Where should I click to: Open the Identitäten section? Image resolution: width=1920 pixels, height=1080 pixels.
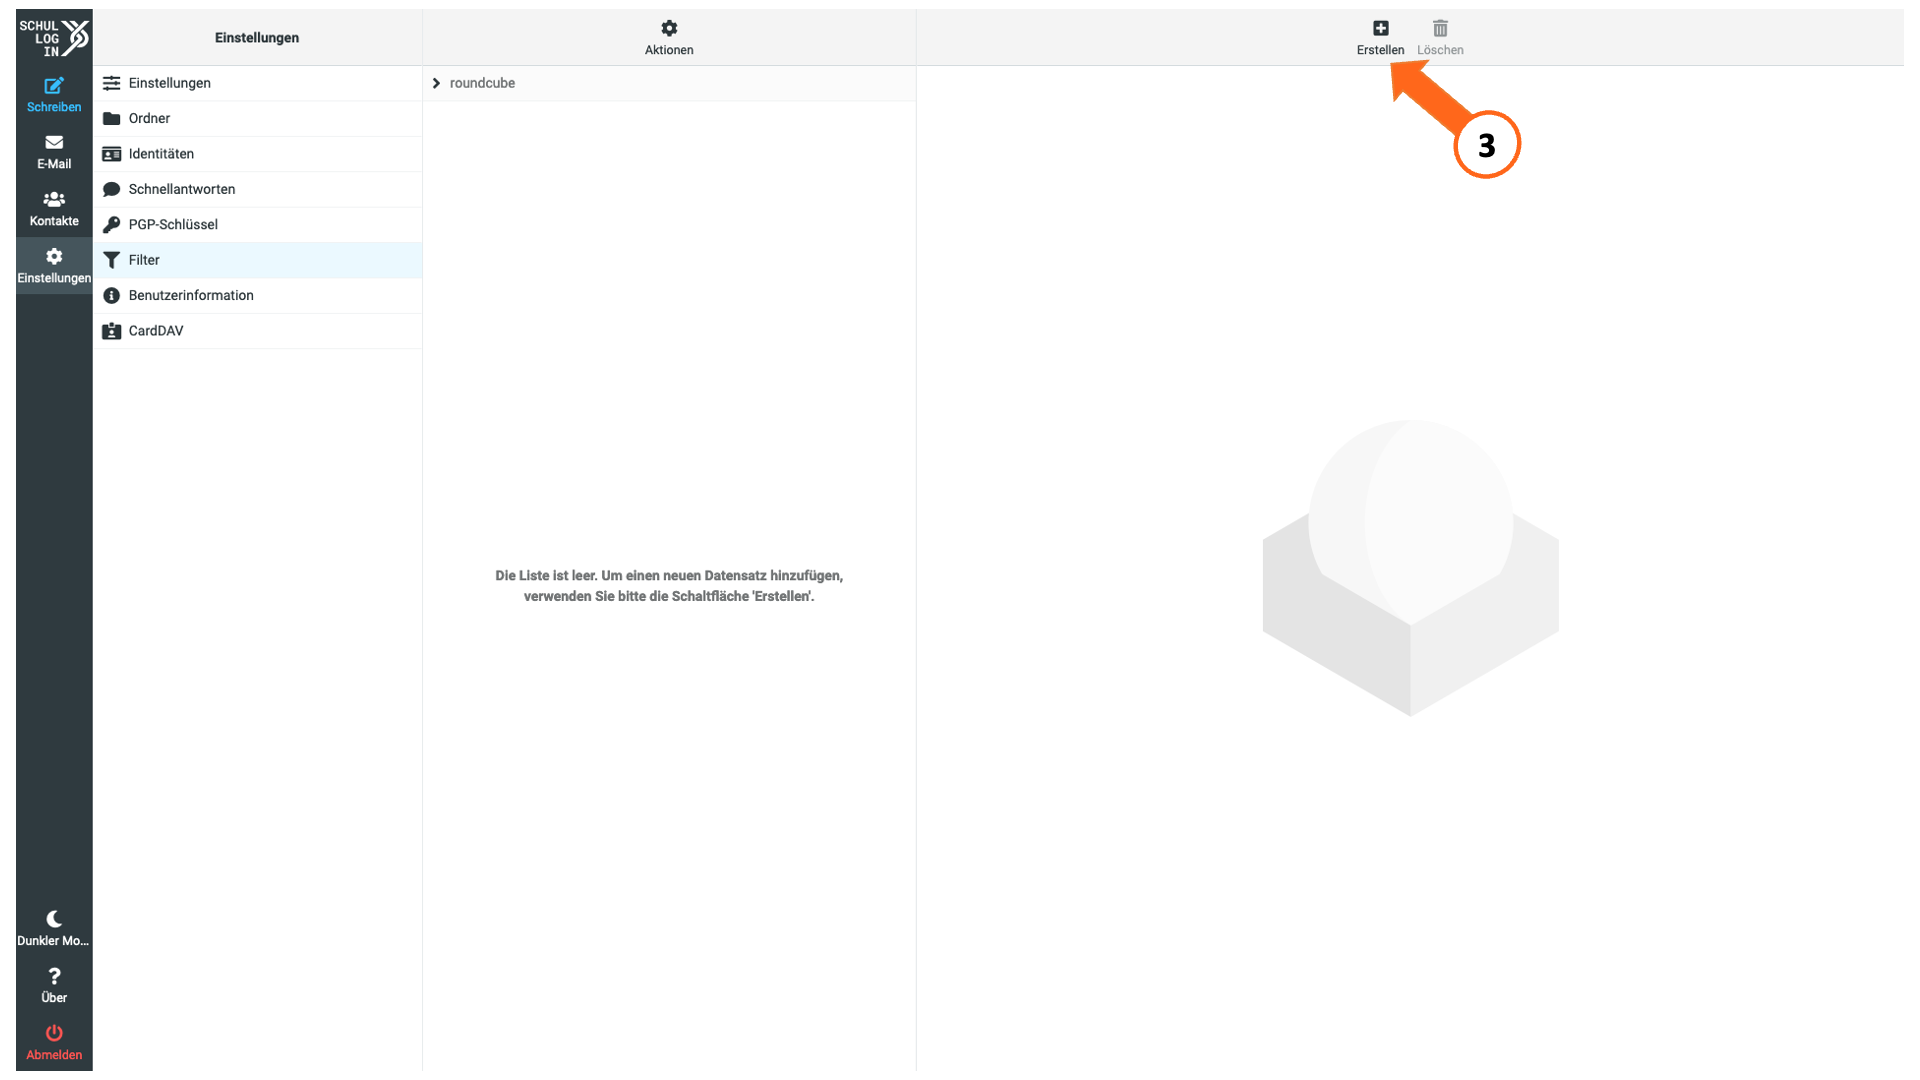coord(258,154)
